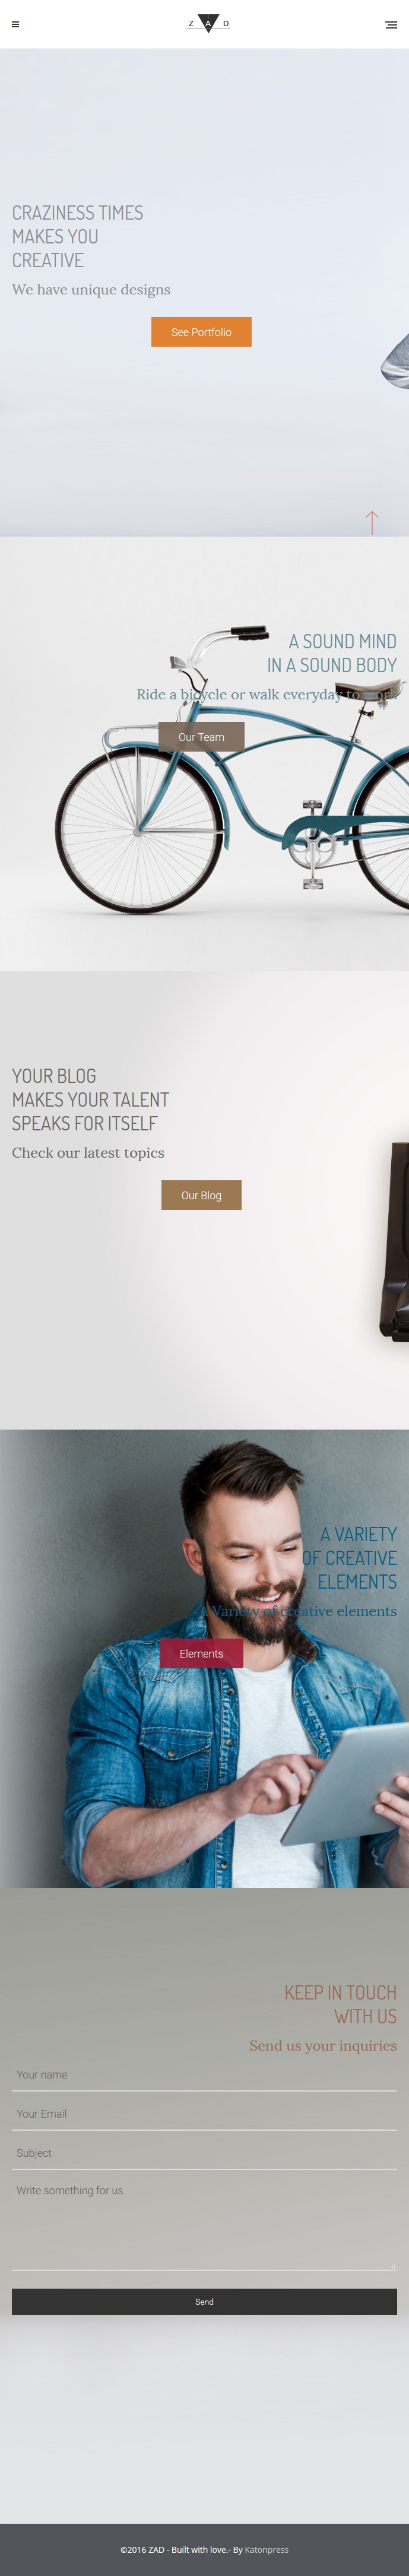Click the dark device image beside blog text
Viewport: 409px width, 2576px height.
tap(394, 1240)
